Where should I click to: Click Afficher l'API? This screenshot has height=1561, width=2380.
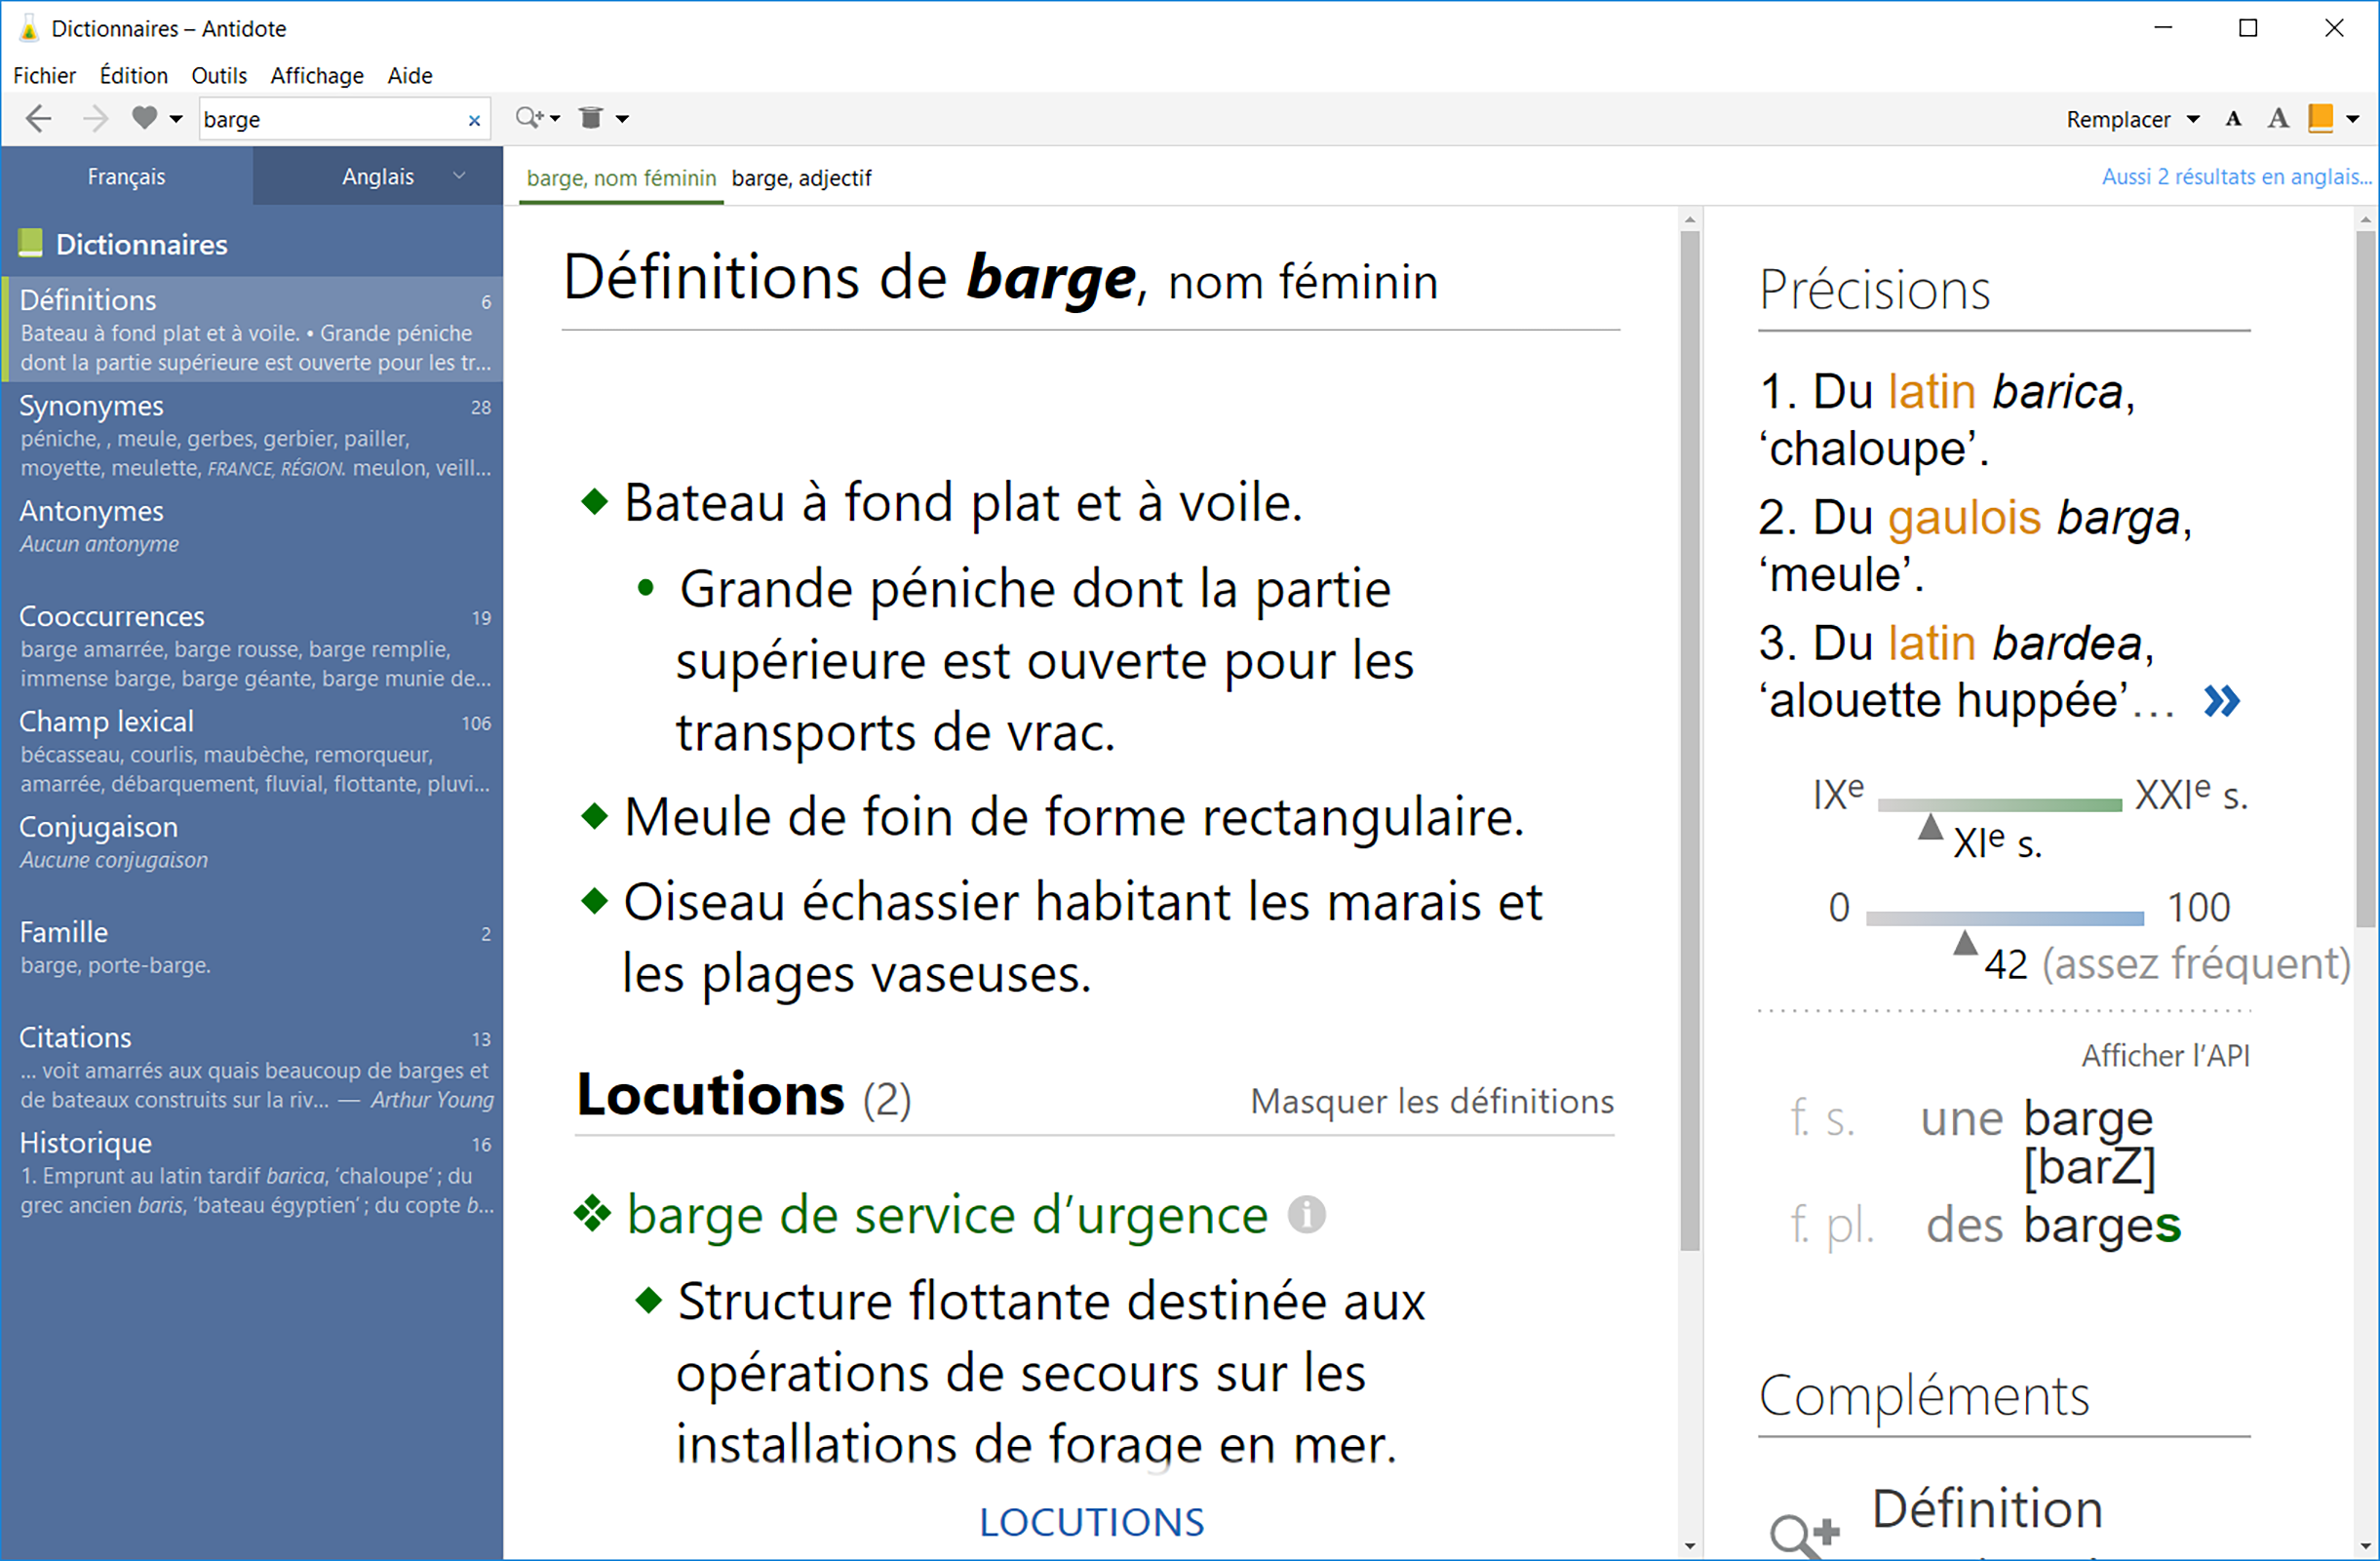click(2166, 1056)
